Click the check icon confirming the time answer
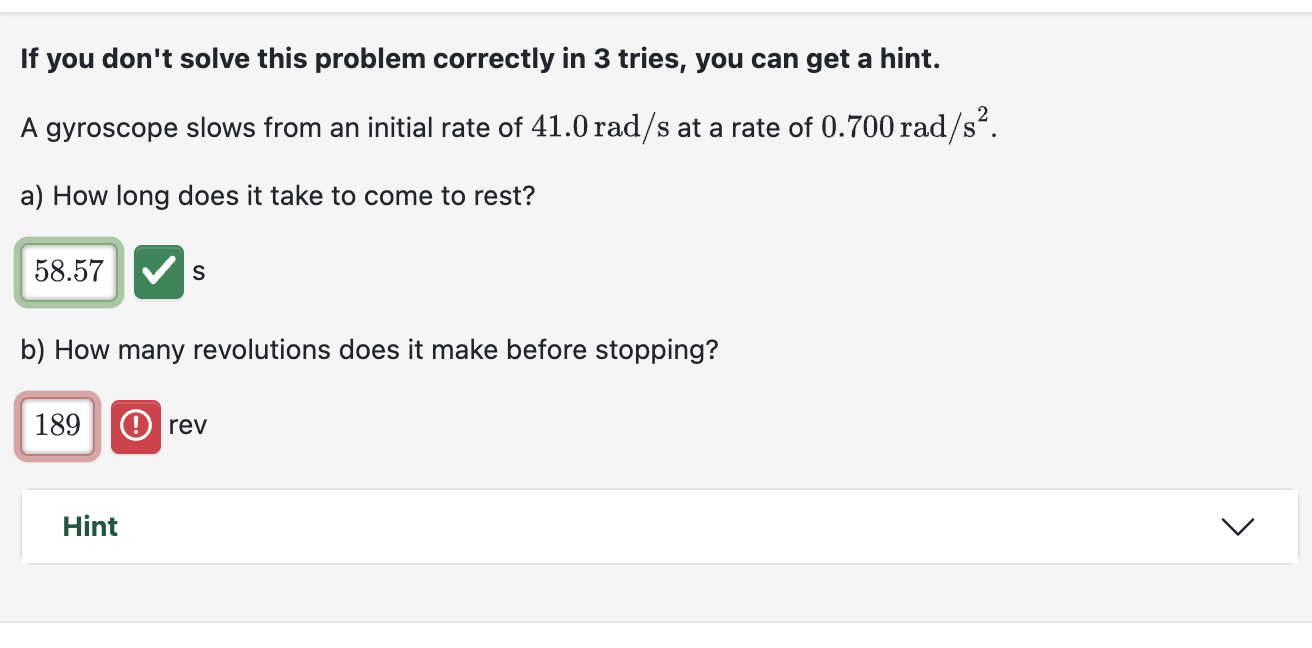1312x648 pixels. (158, 271)
